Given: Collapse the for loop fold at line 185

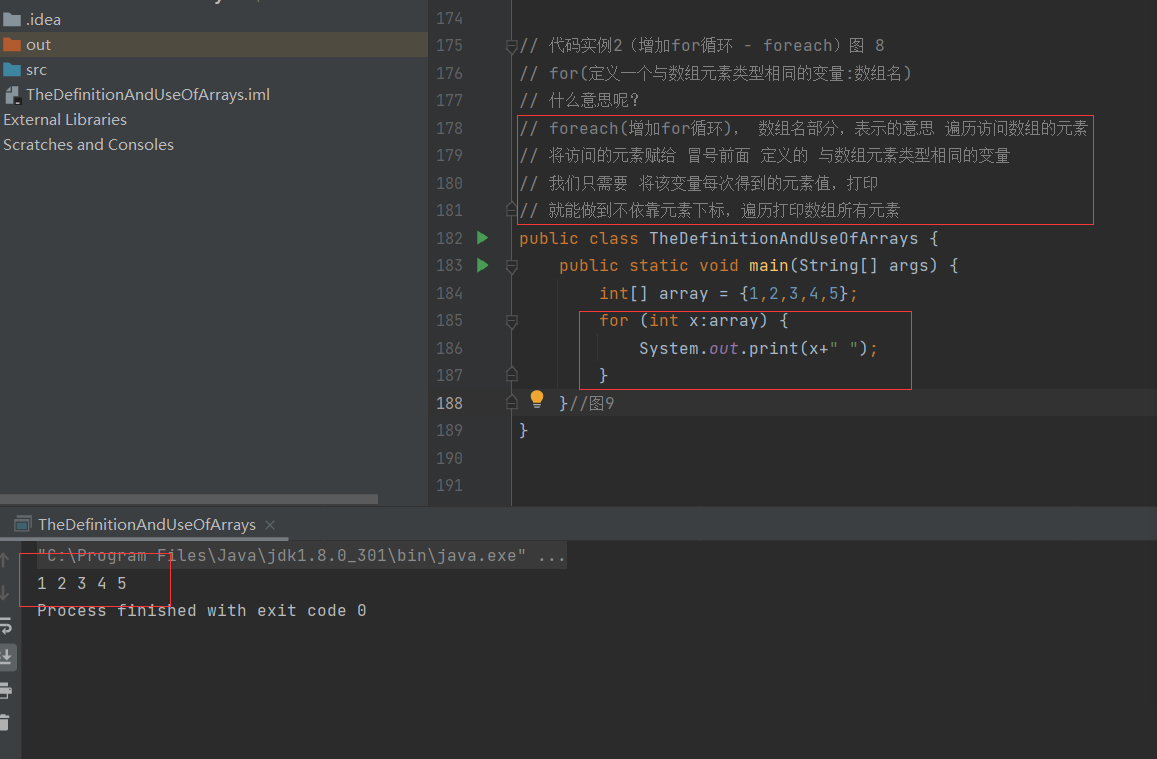Looking at the screenshot, I should [x=511, y=321].
